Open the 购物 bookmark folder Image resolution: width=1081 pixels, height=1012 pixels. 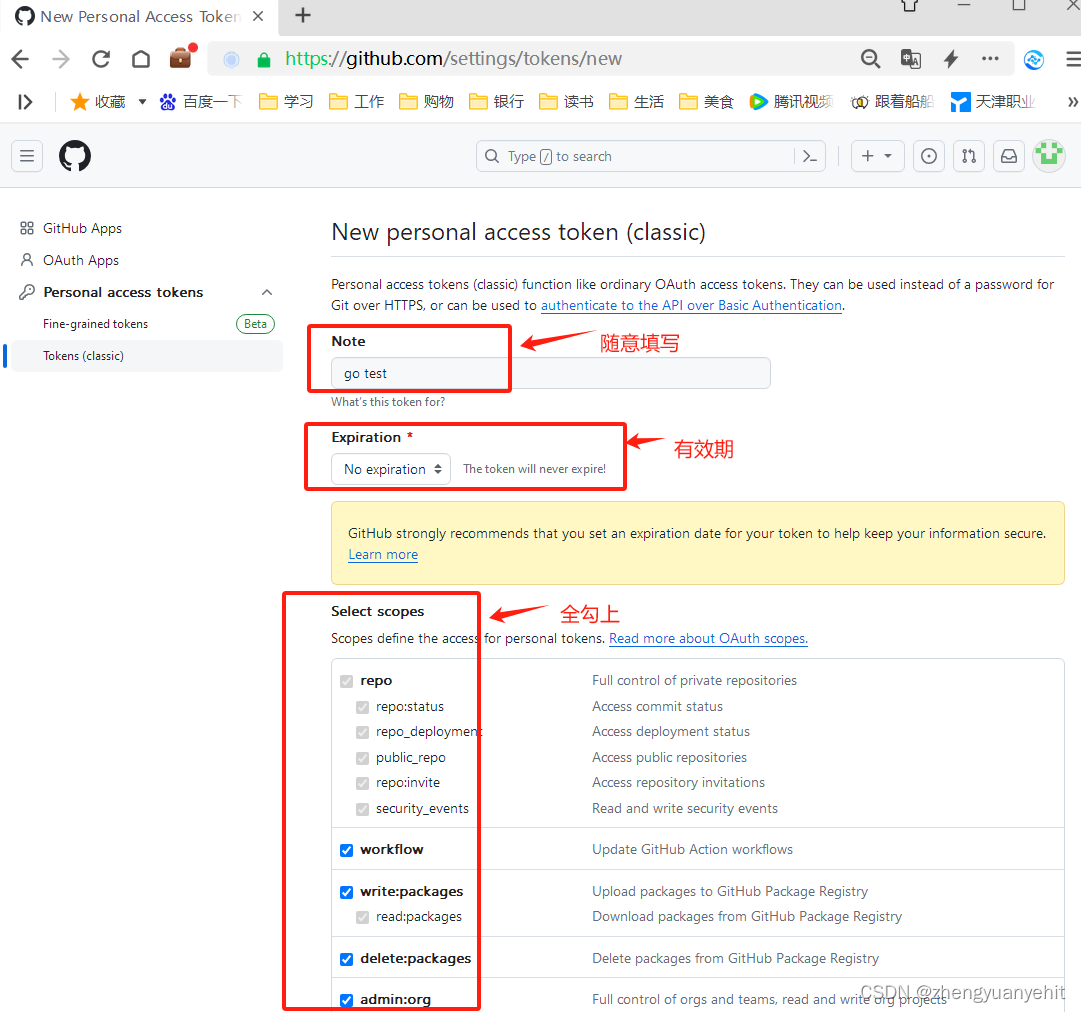pyautogui.click(x=426, y=102)
